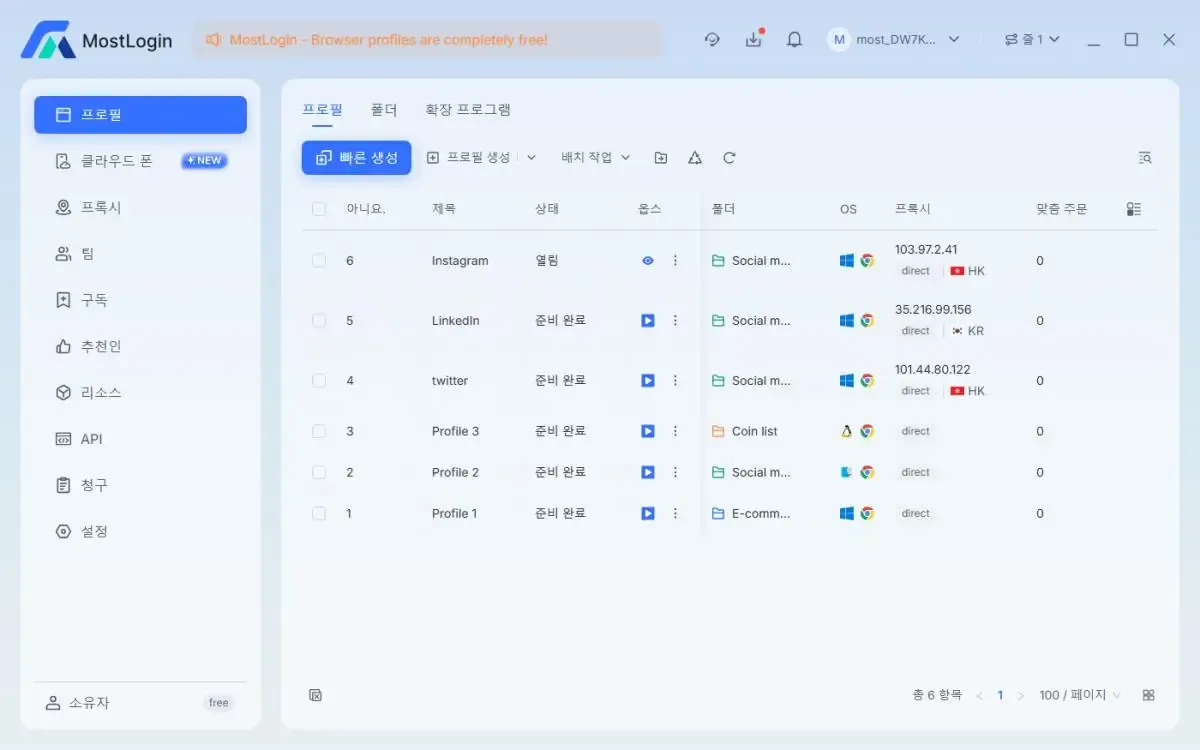Open the notification bell
This screenshot has width=1200, height=750.
coord(794,40)
